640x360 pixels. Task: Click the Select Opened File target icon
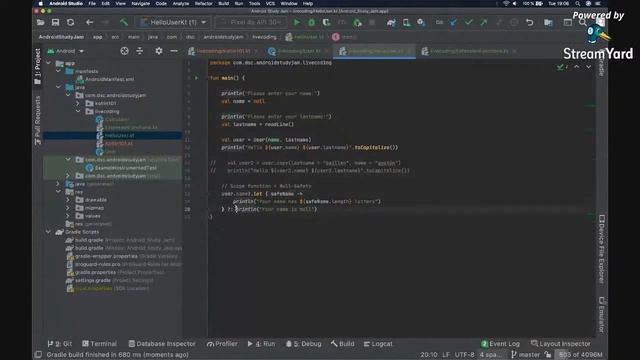pos(124,51)
